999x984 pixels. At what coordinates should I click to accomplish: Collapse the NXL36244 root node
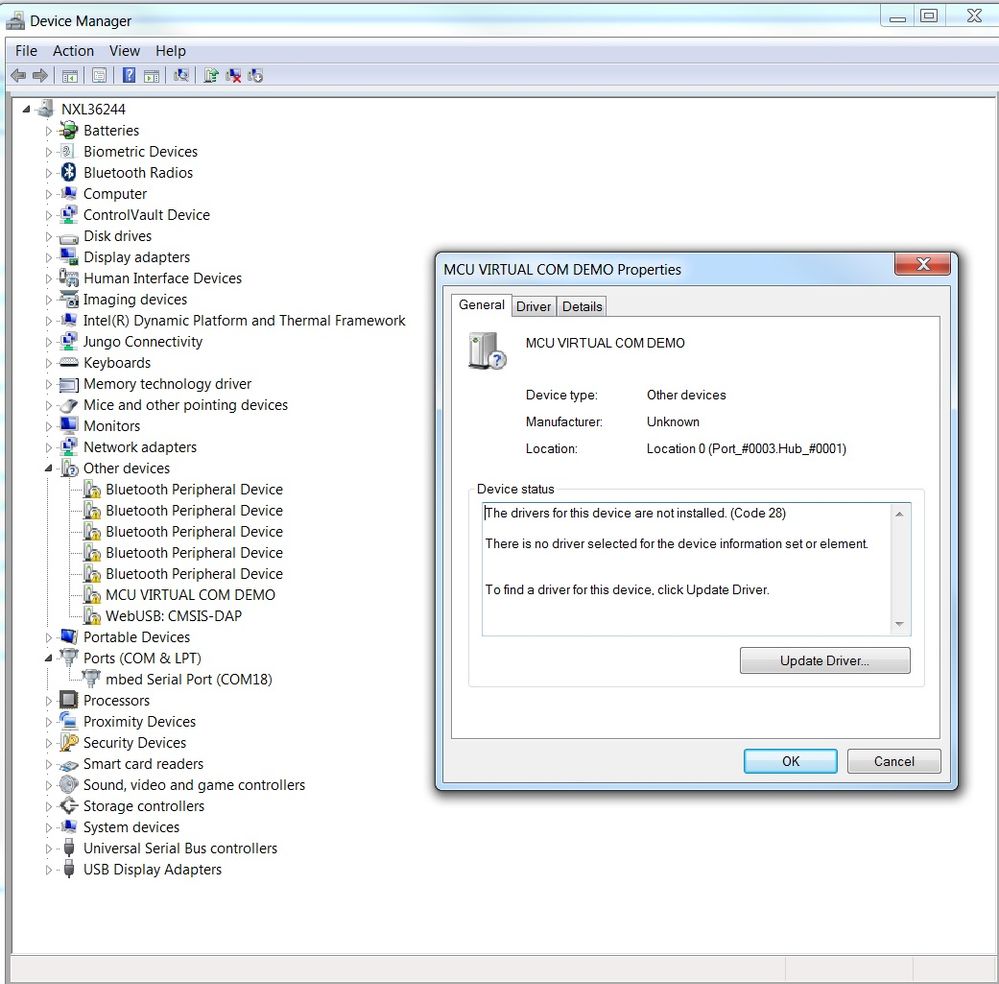26,110
